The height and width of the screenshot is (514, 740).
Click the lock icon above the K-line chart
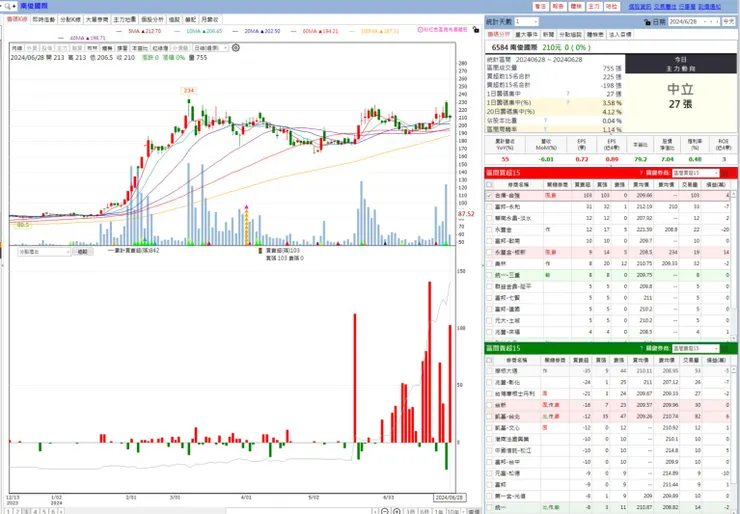click(x=476, y=30)
